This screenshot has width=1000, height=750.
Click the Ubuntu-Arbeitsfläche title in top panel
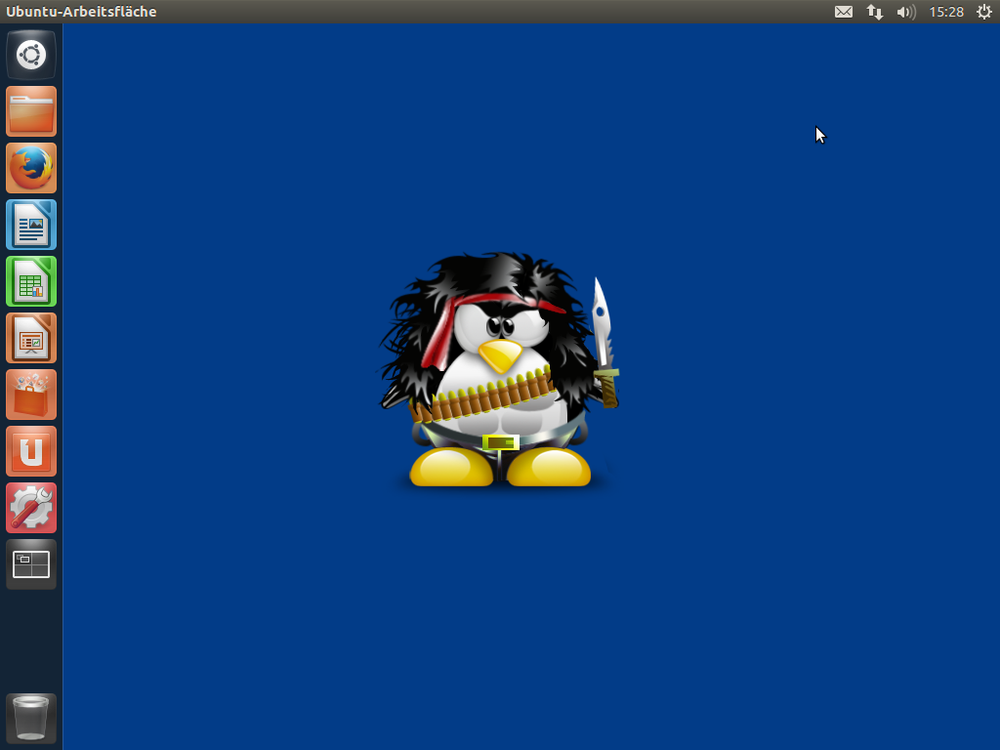click(x=81, y=11)
